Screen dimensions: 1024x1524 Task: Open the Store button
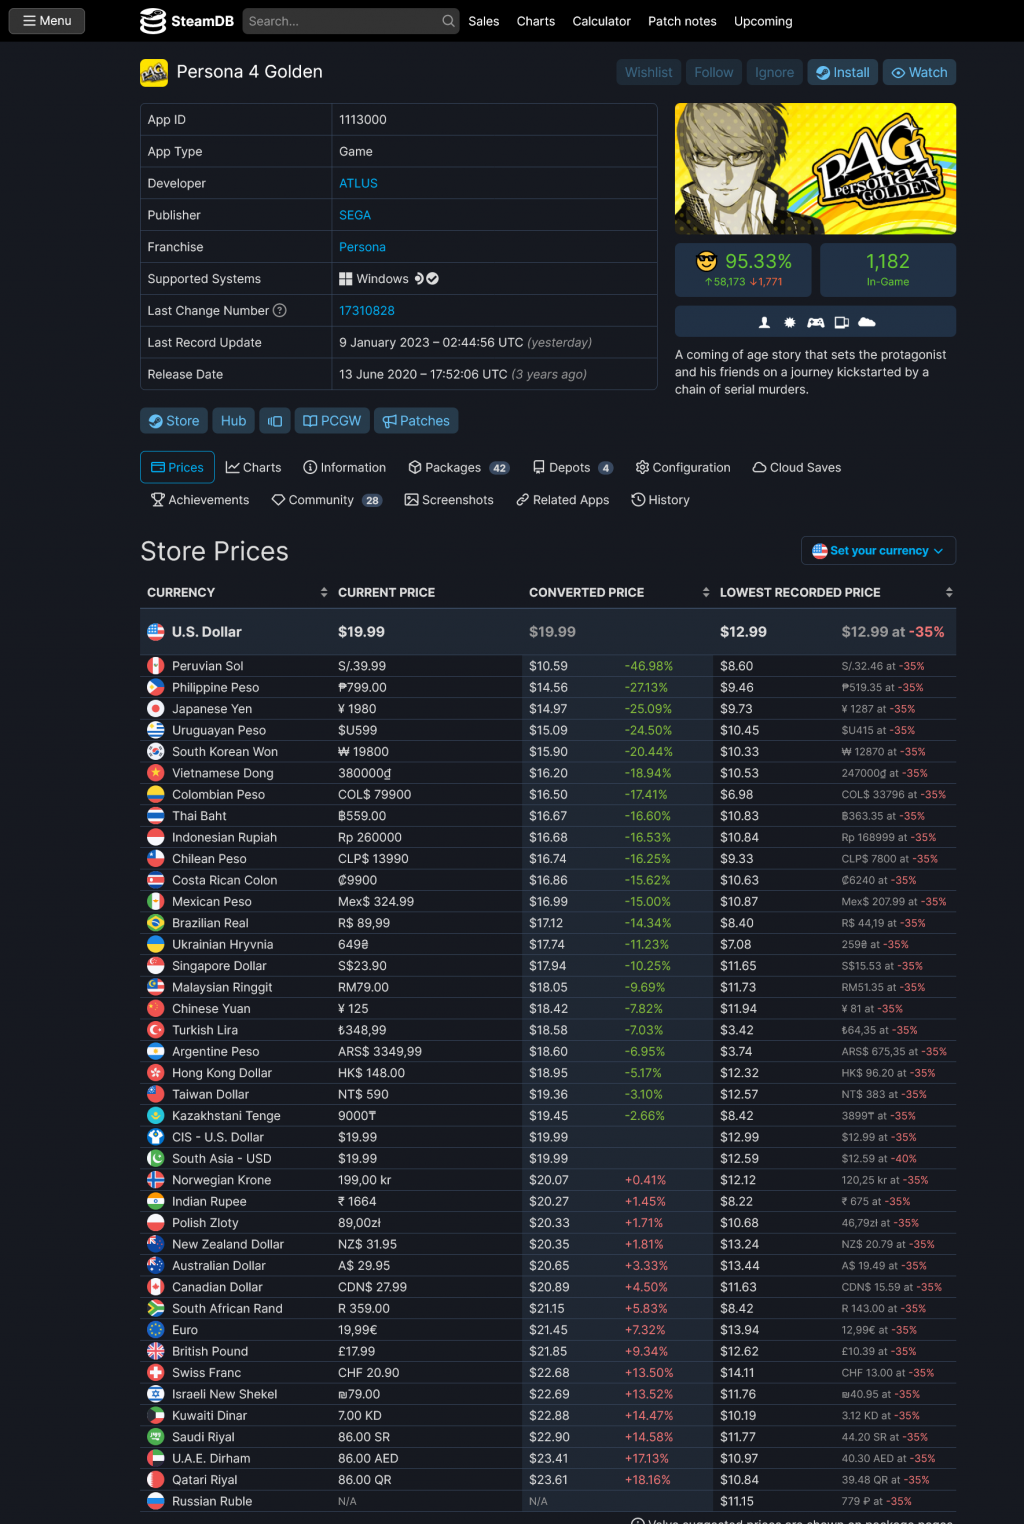pos(174,421)
